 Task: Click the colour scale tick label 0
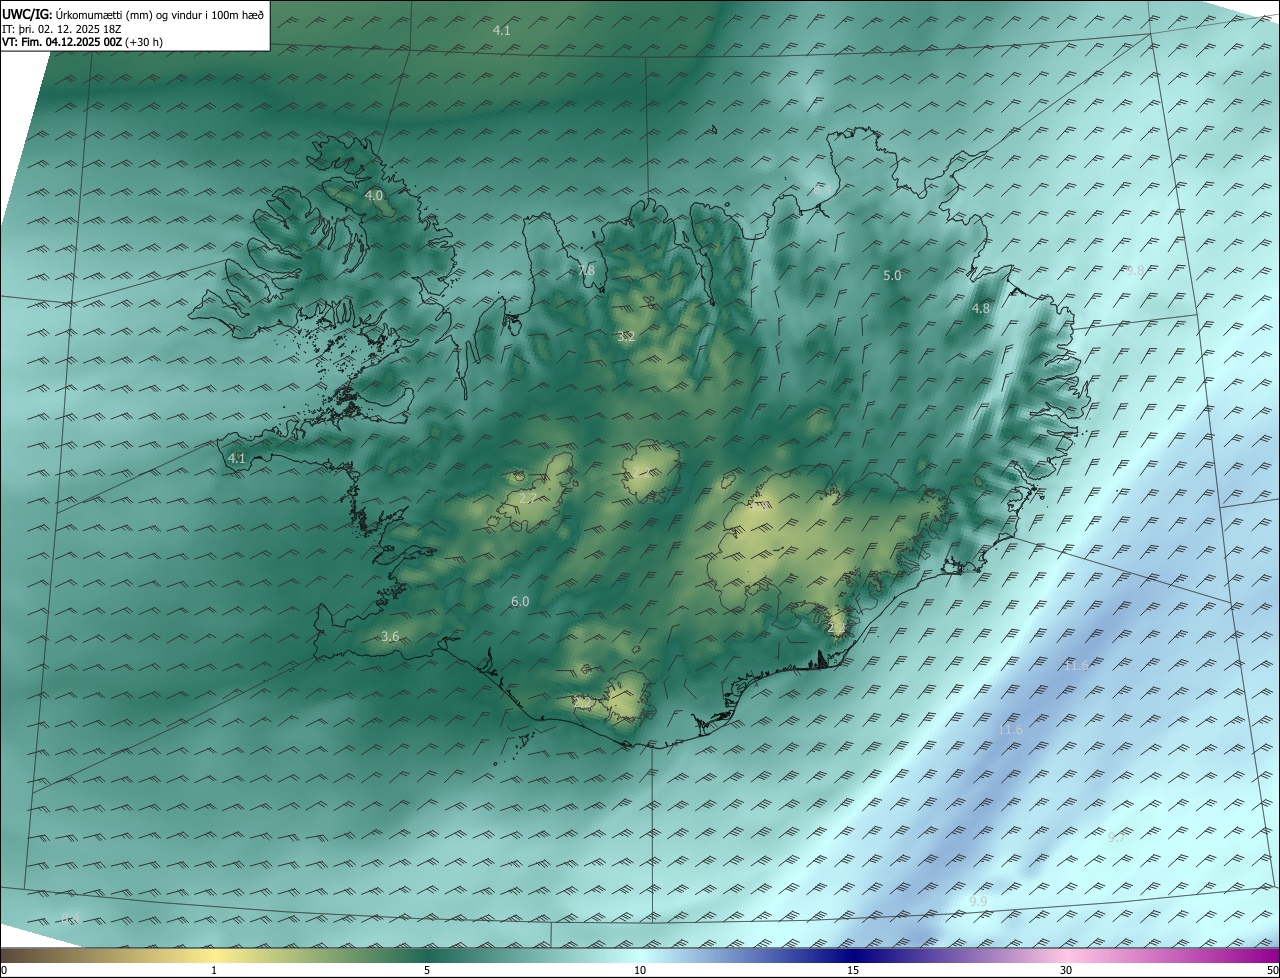click(x=4, y=970)
